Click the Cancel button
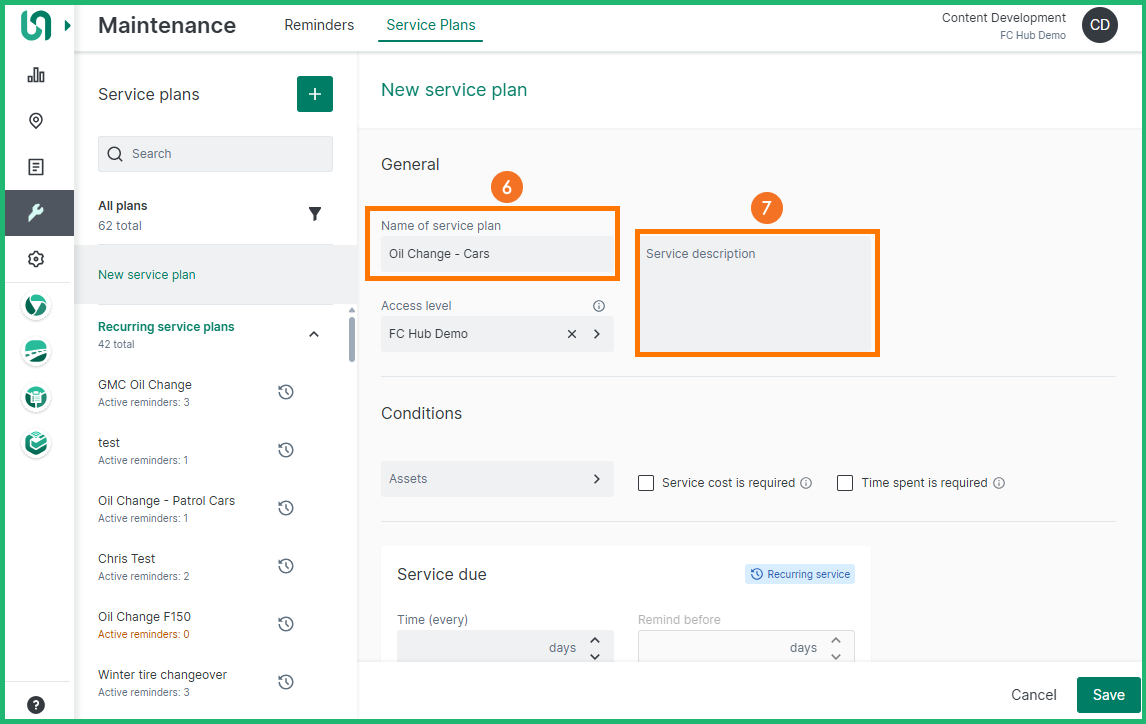Viewport: 1146px width, 724px height. pyautogui.click(x=1033, y=695)
